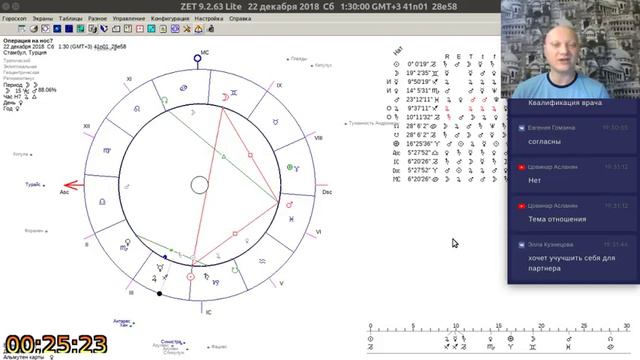Click the 10 mark on the degree scale
The image size is (640, 360).
(456, 326)
